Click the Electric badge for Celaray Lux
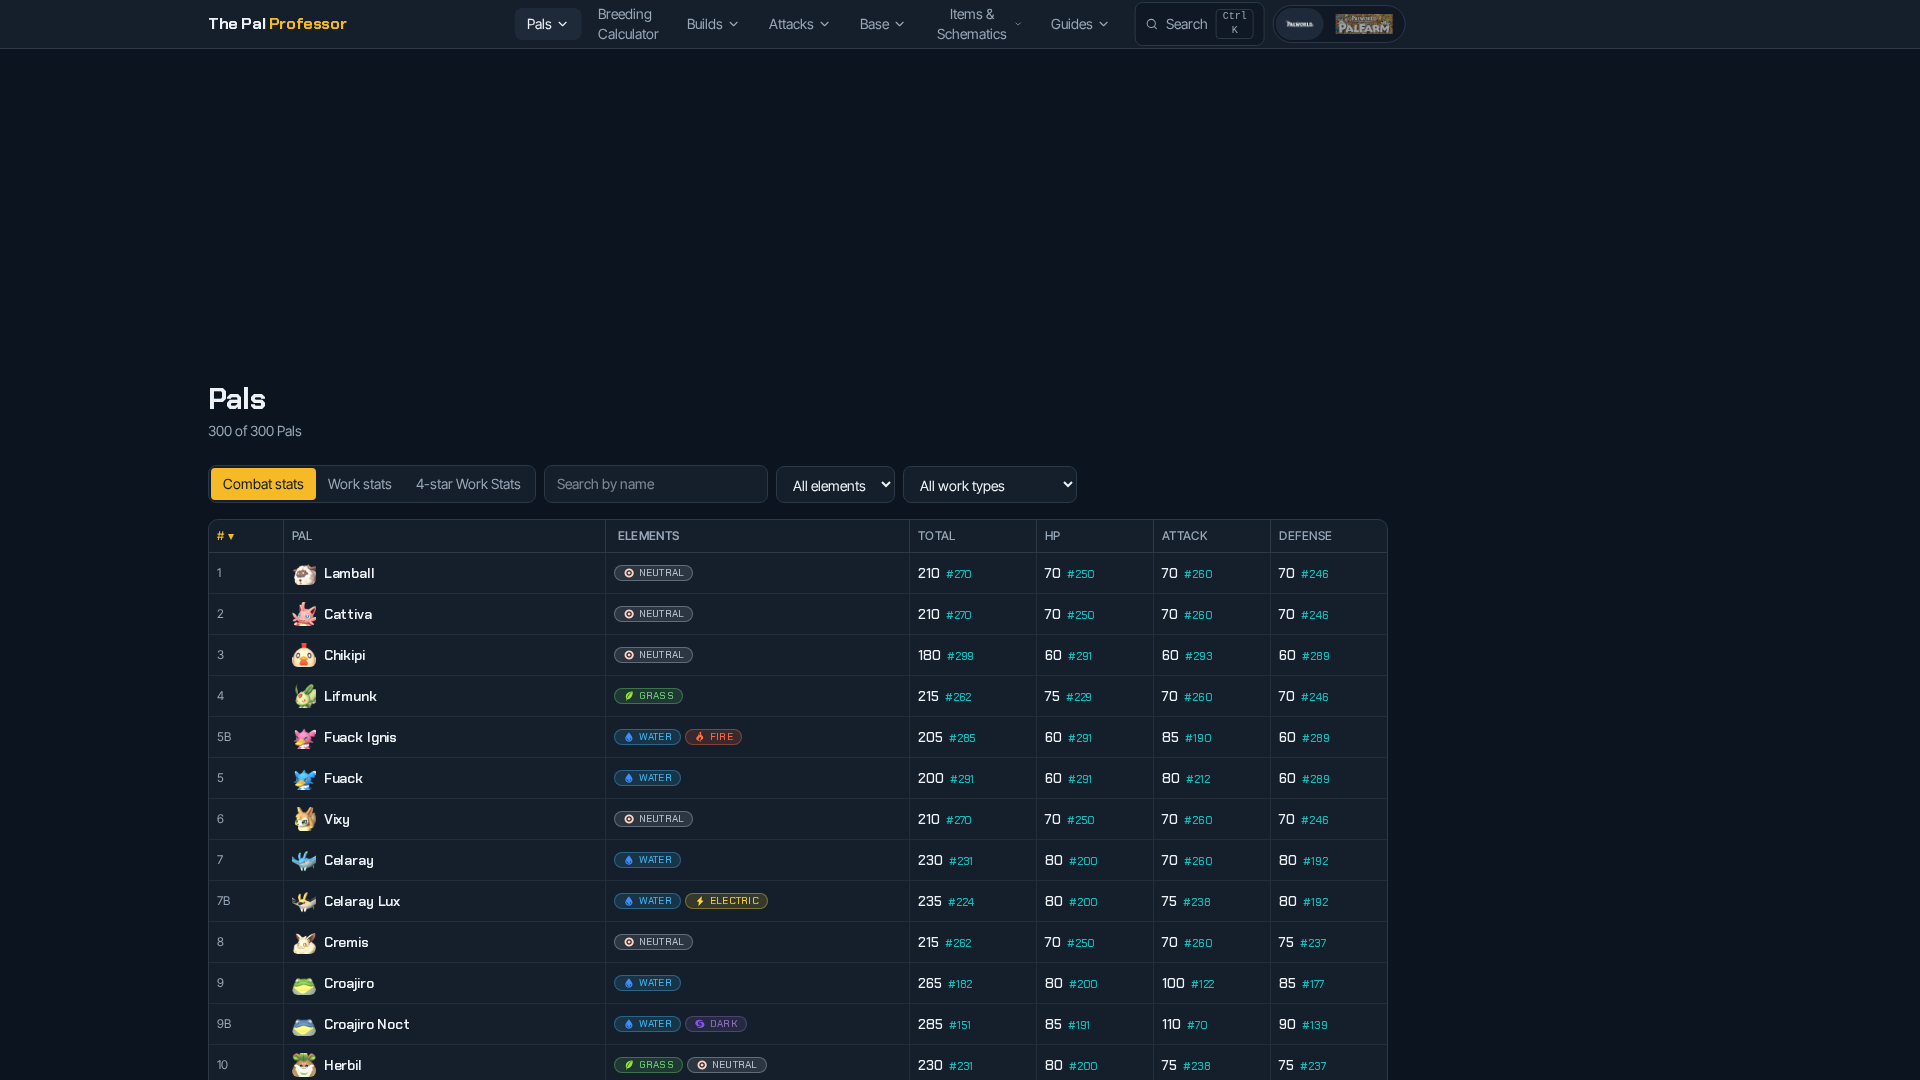Screen dimensions: 1920x1080 tap(726, 901)
